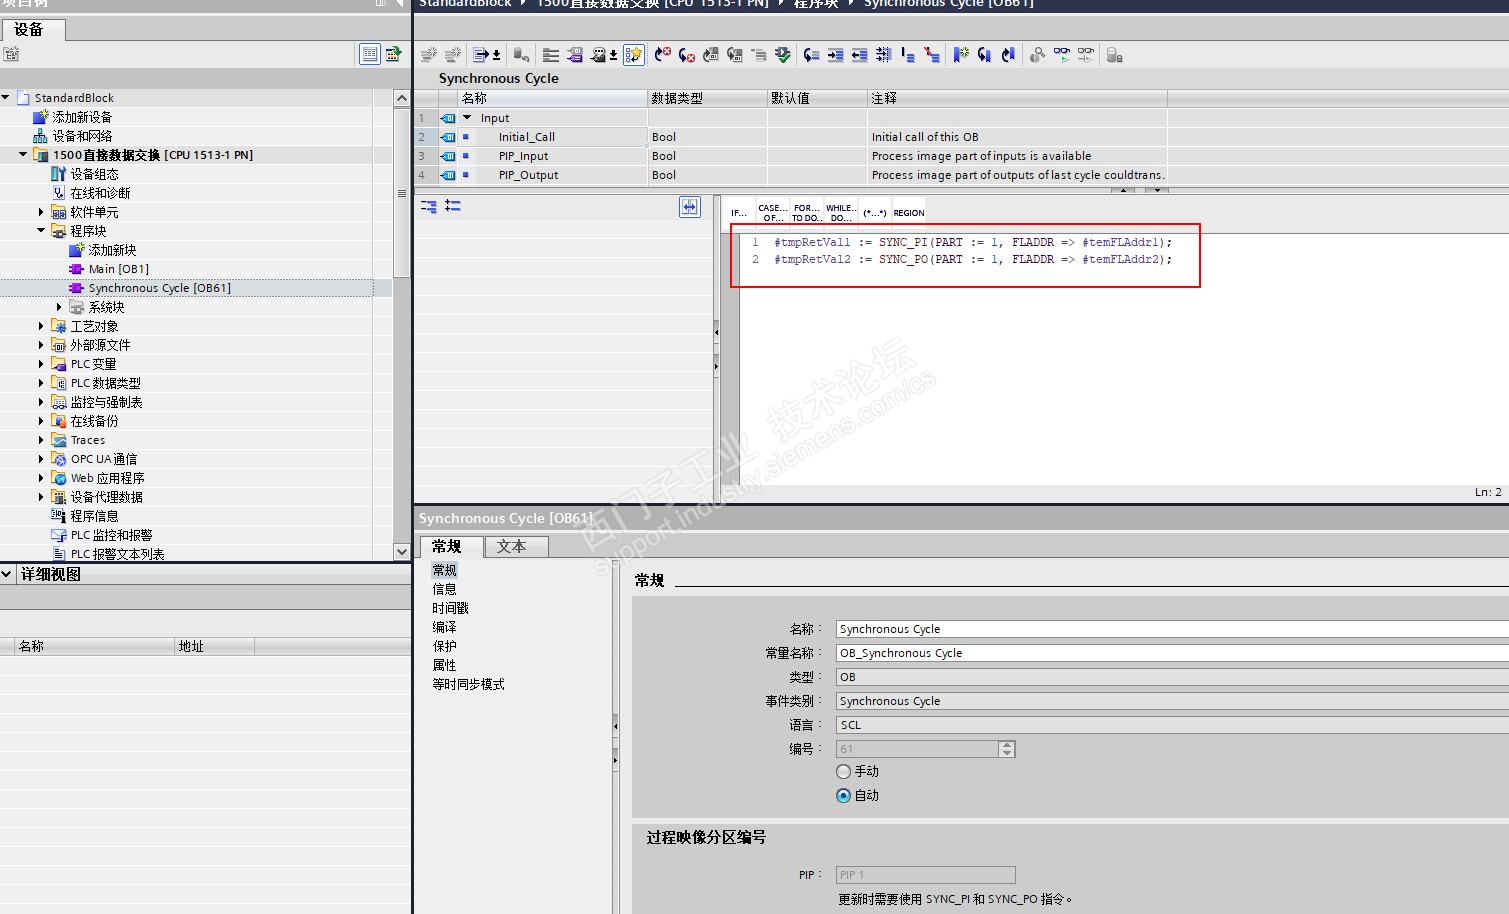This screenshot has width=1509, height=914.
Task: Click the Devices and networks icon
Action: 40,136
